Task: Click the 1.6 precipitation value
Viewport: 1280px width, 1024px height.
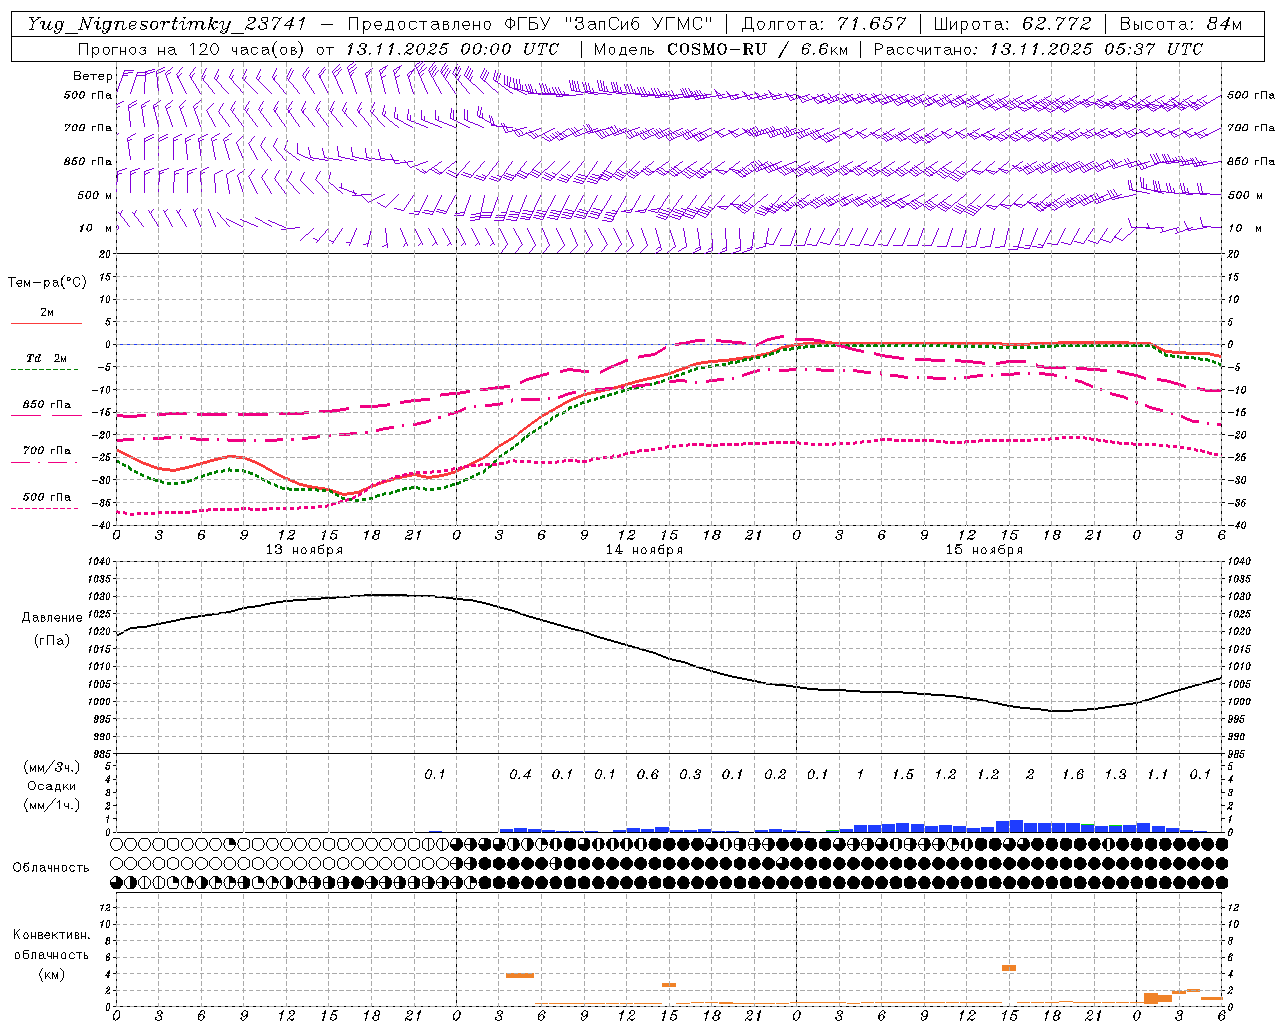Action: click(x=1073, y=775)
